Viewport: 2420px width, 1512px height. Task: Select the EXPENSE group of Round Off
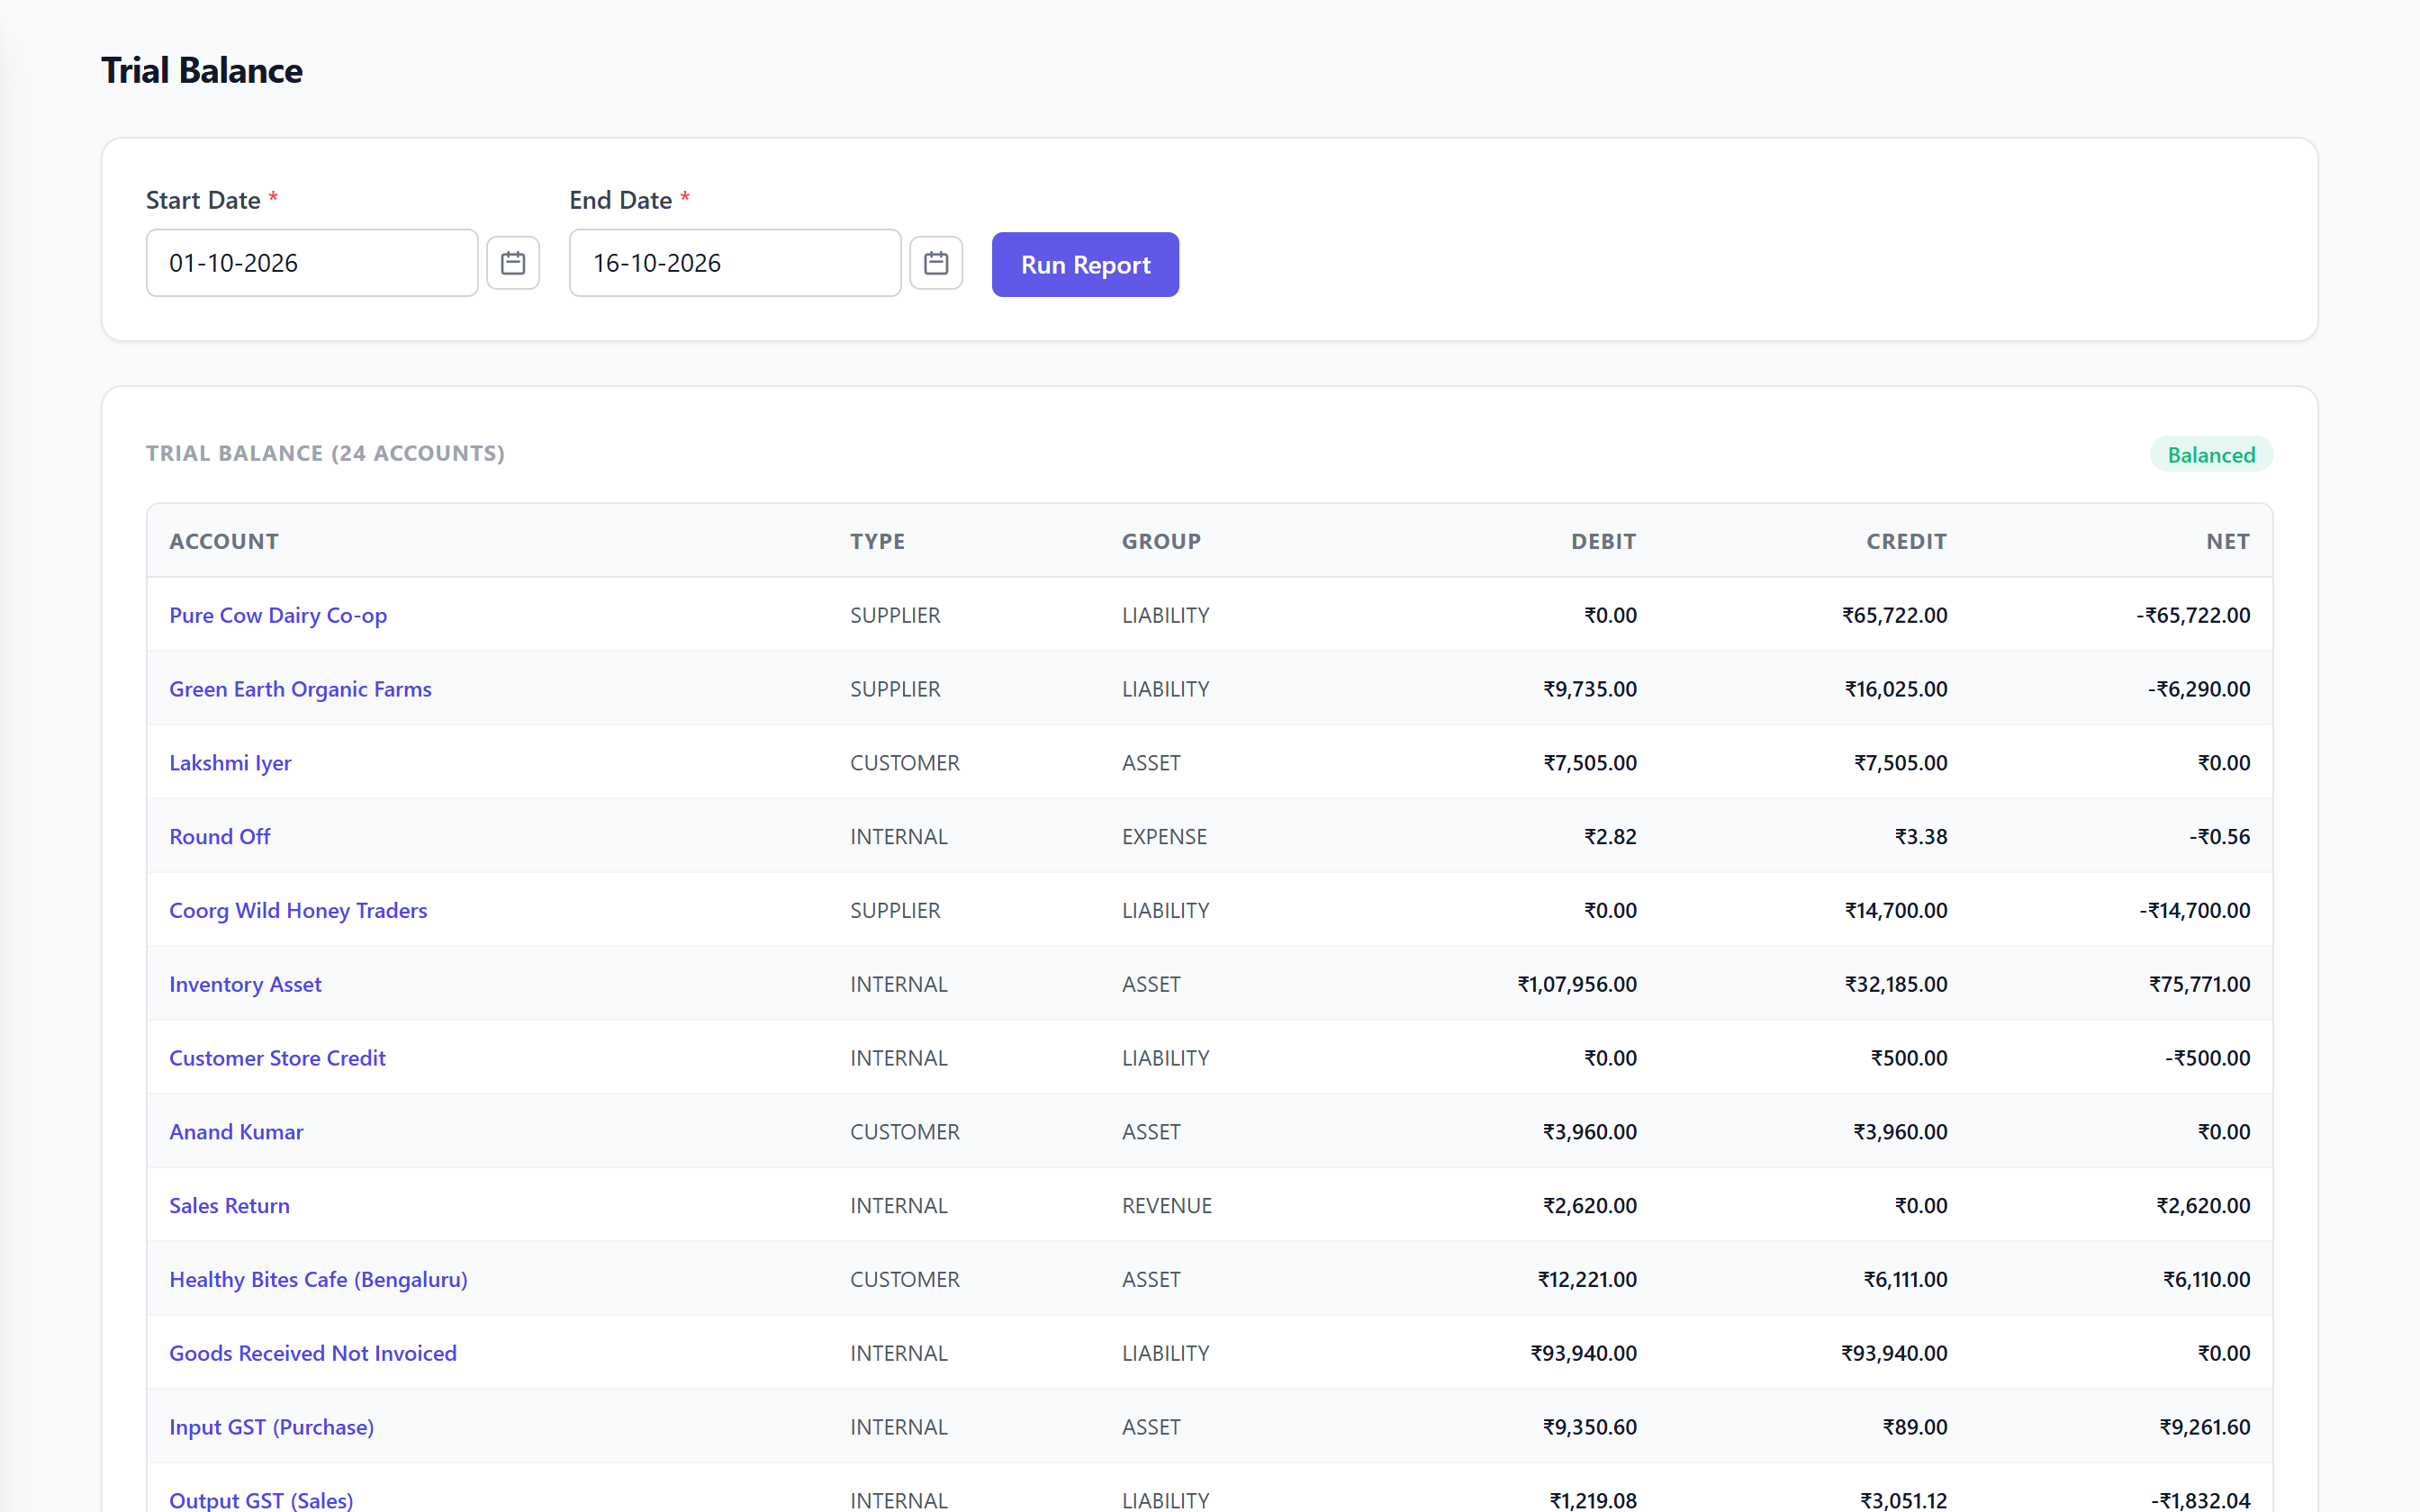tap(1164, 837)
